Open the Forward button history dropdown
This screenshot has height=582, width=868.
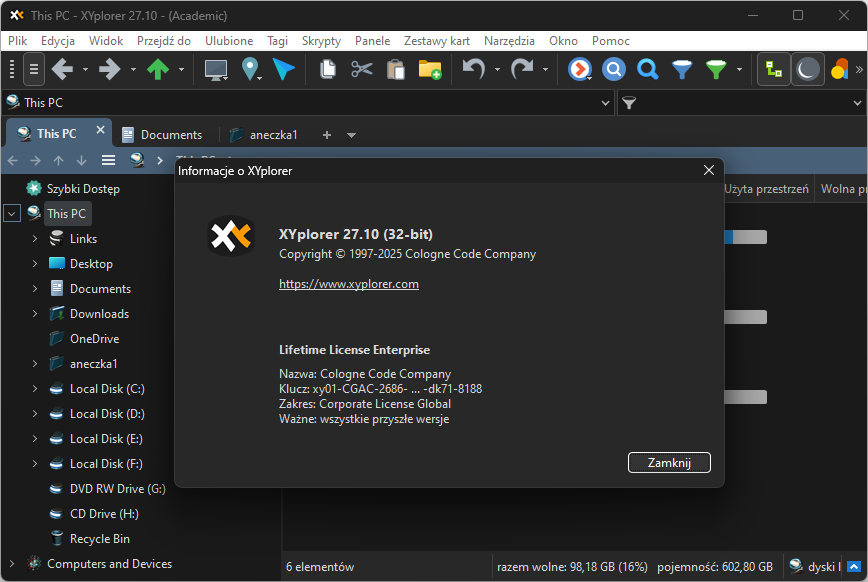coord(133,70)
